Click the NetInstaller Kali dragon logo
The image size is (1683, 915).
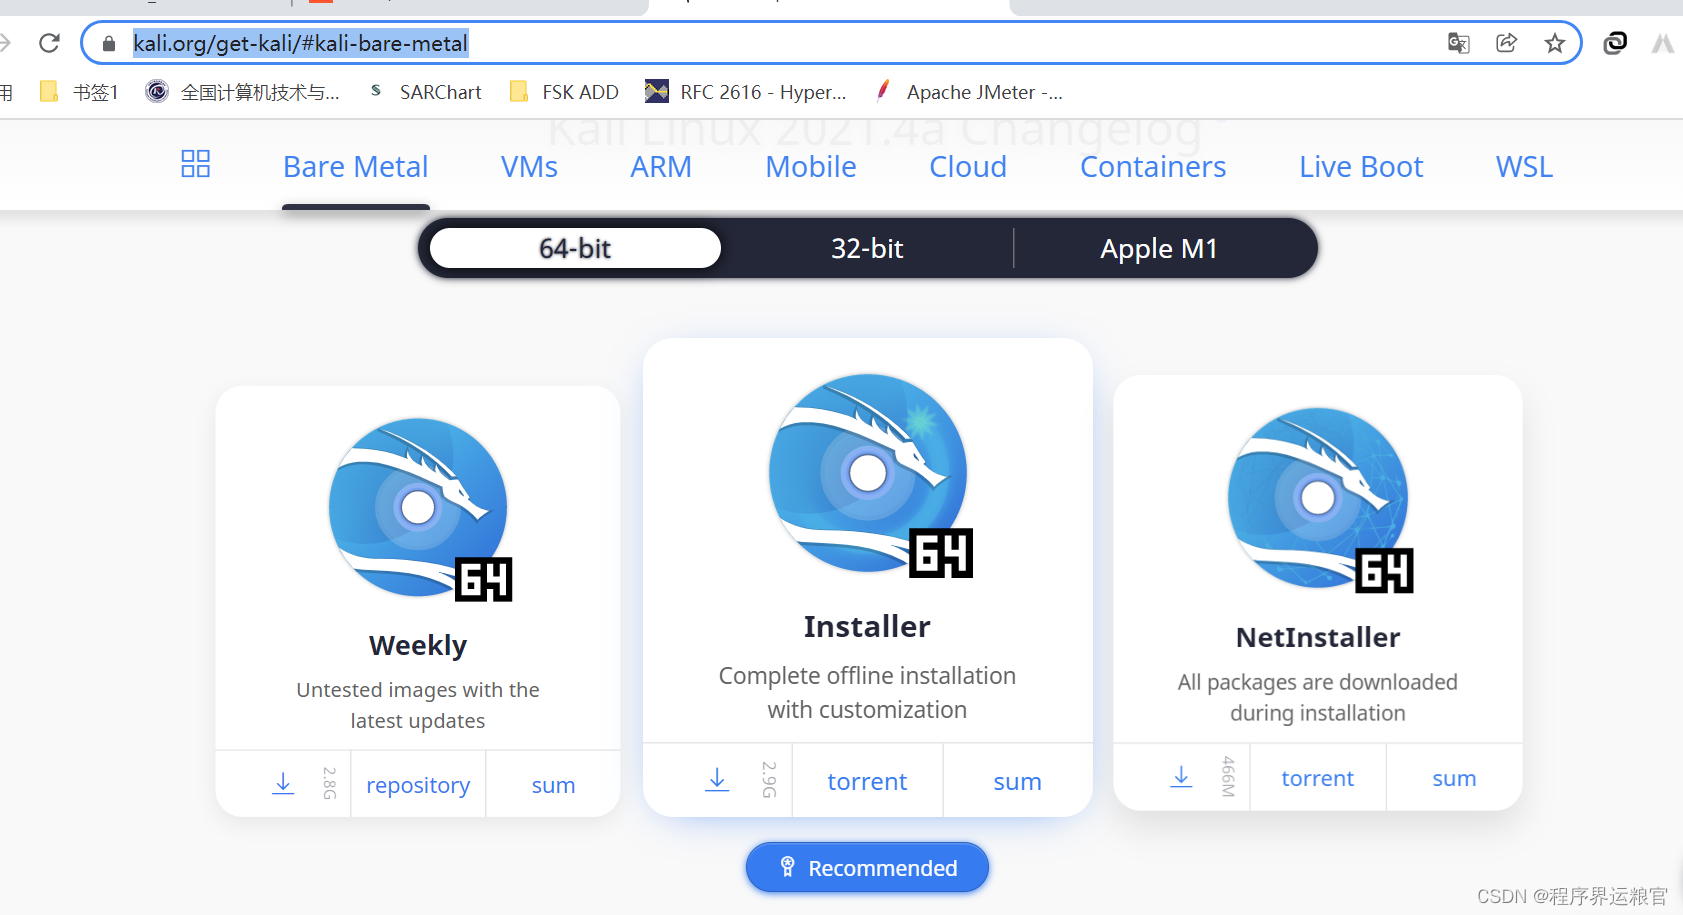tap(1320, 500)
